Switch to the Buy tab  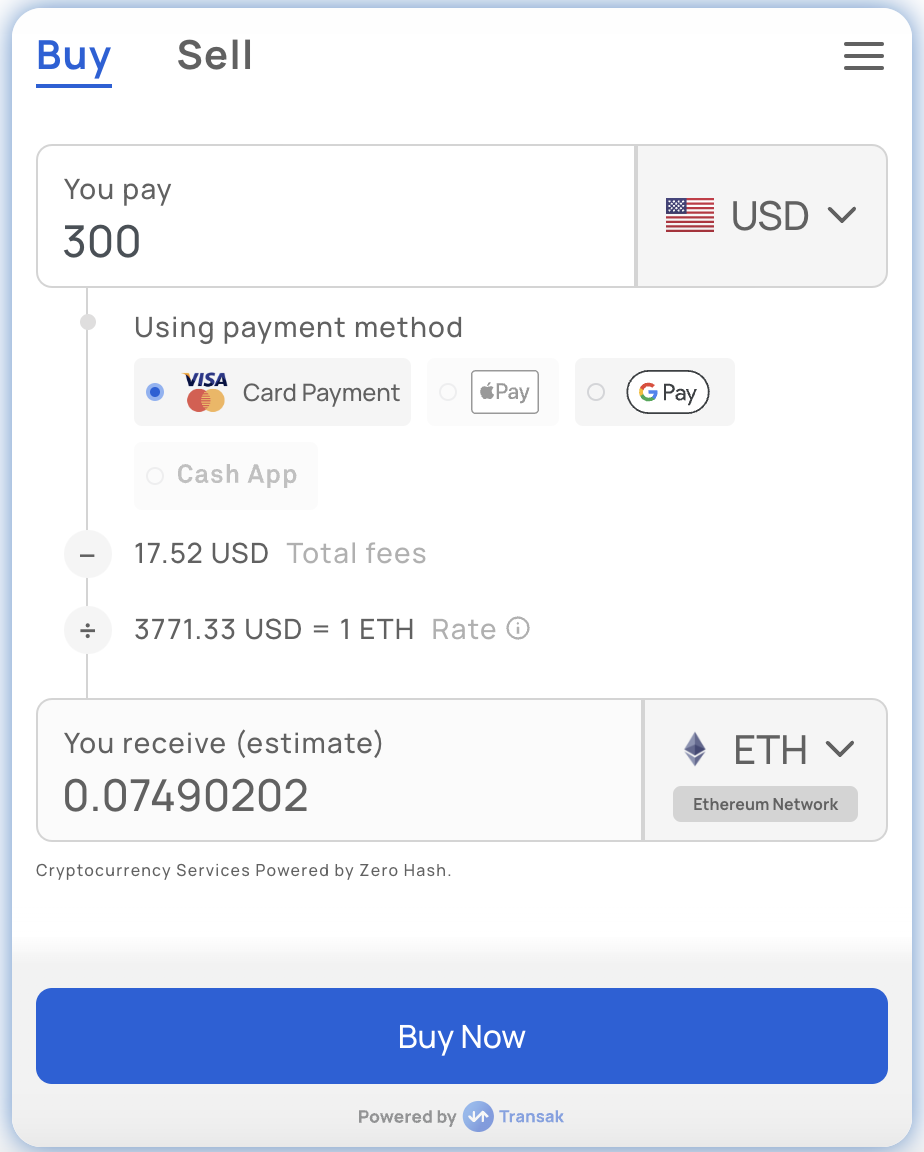click(74, 57)
